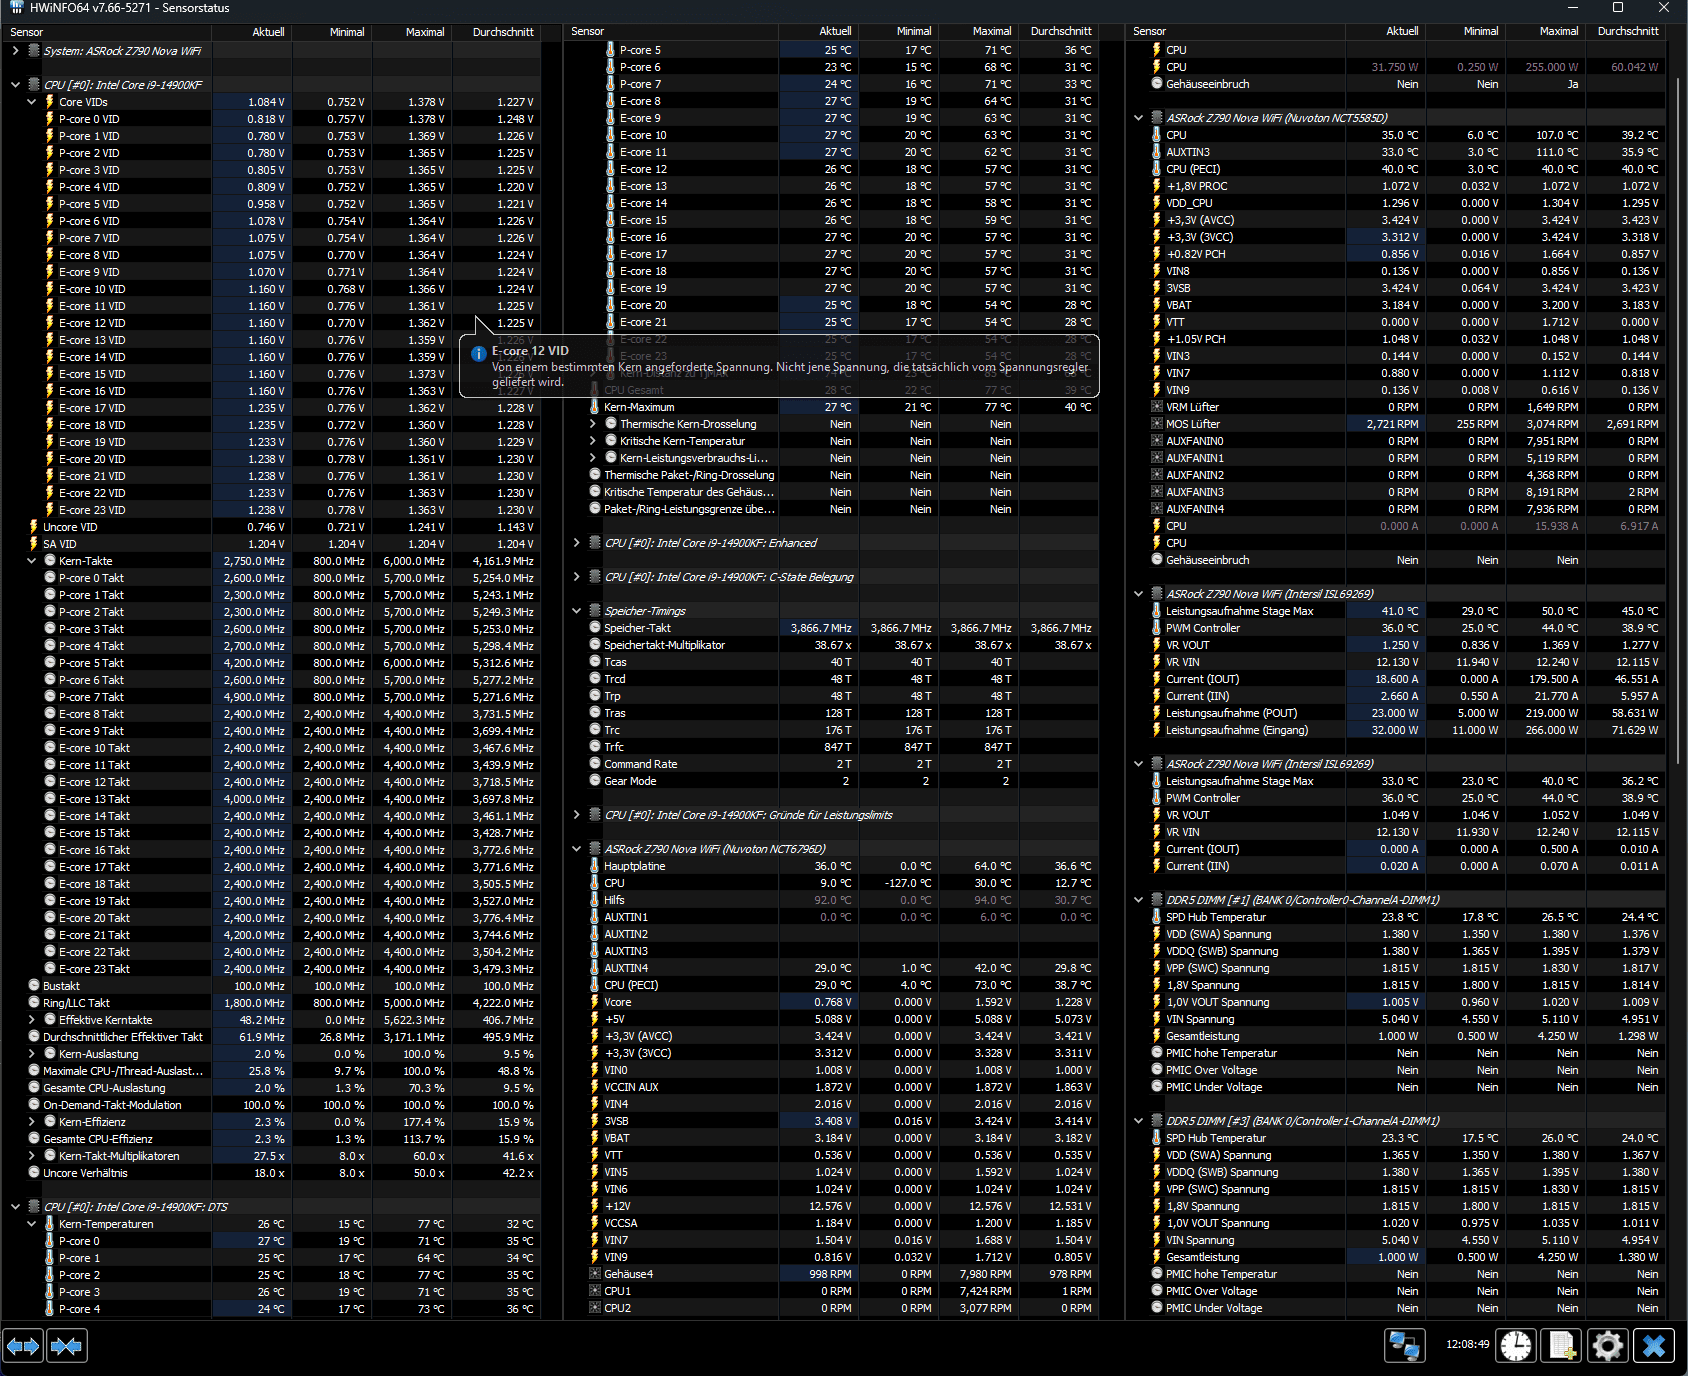Click the expand-columns double arrow button
Image resolution: width=1688 pixels, height=1376 pixels.
click(x=23, y=1346)
